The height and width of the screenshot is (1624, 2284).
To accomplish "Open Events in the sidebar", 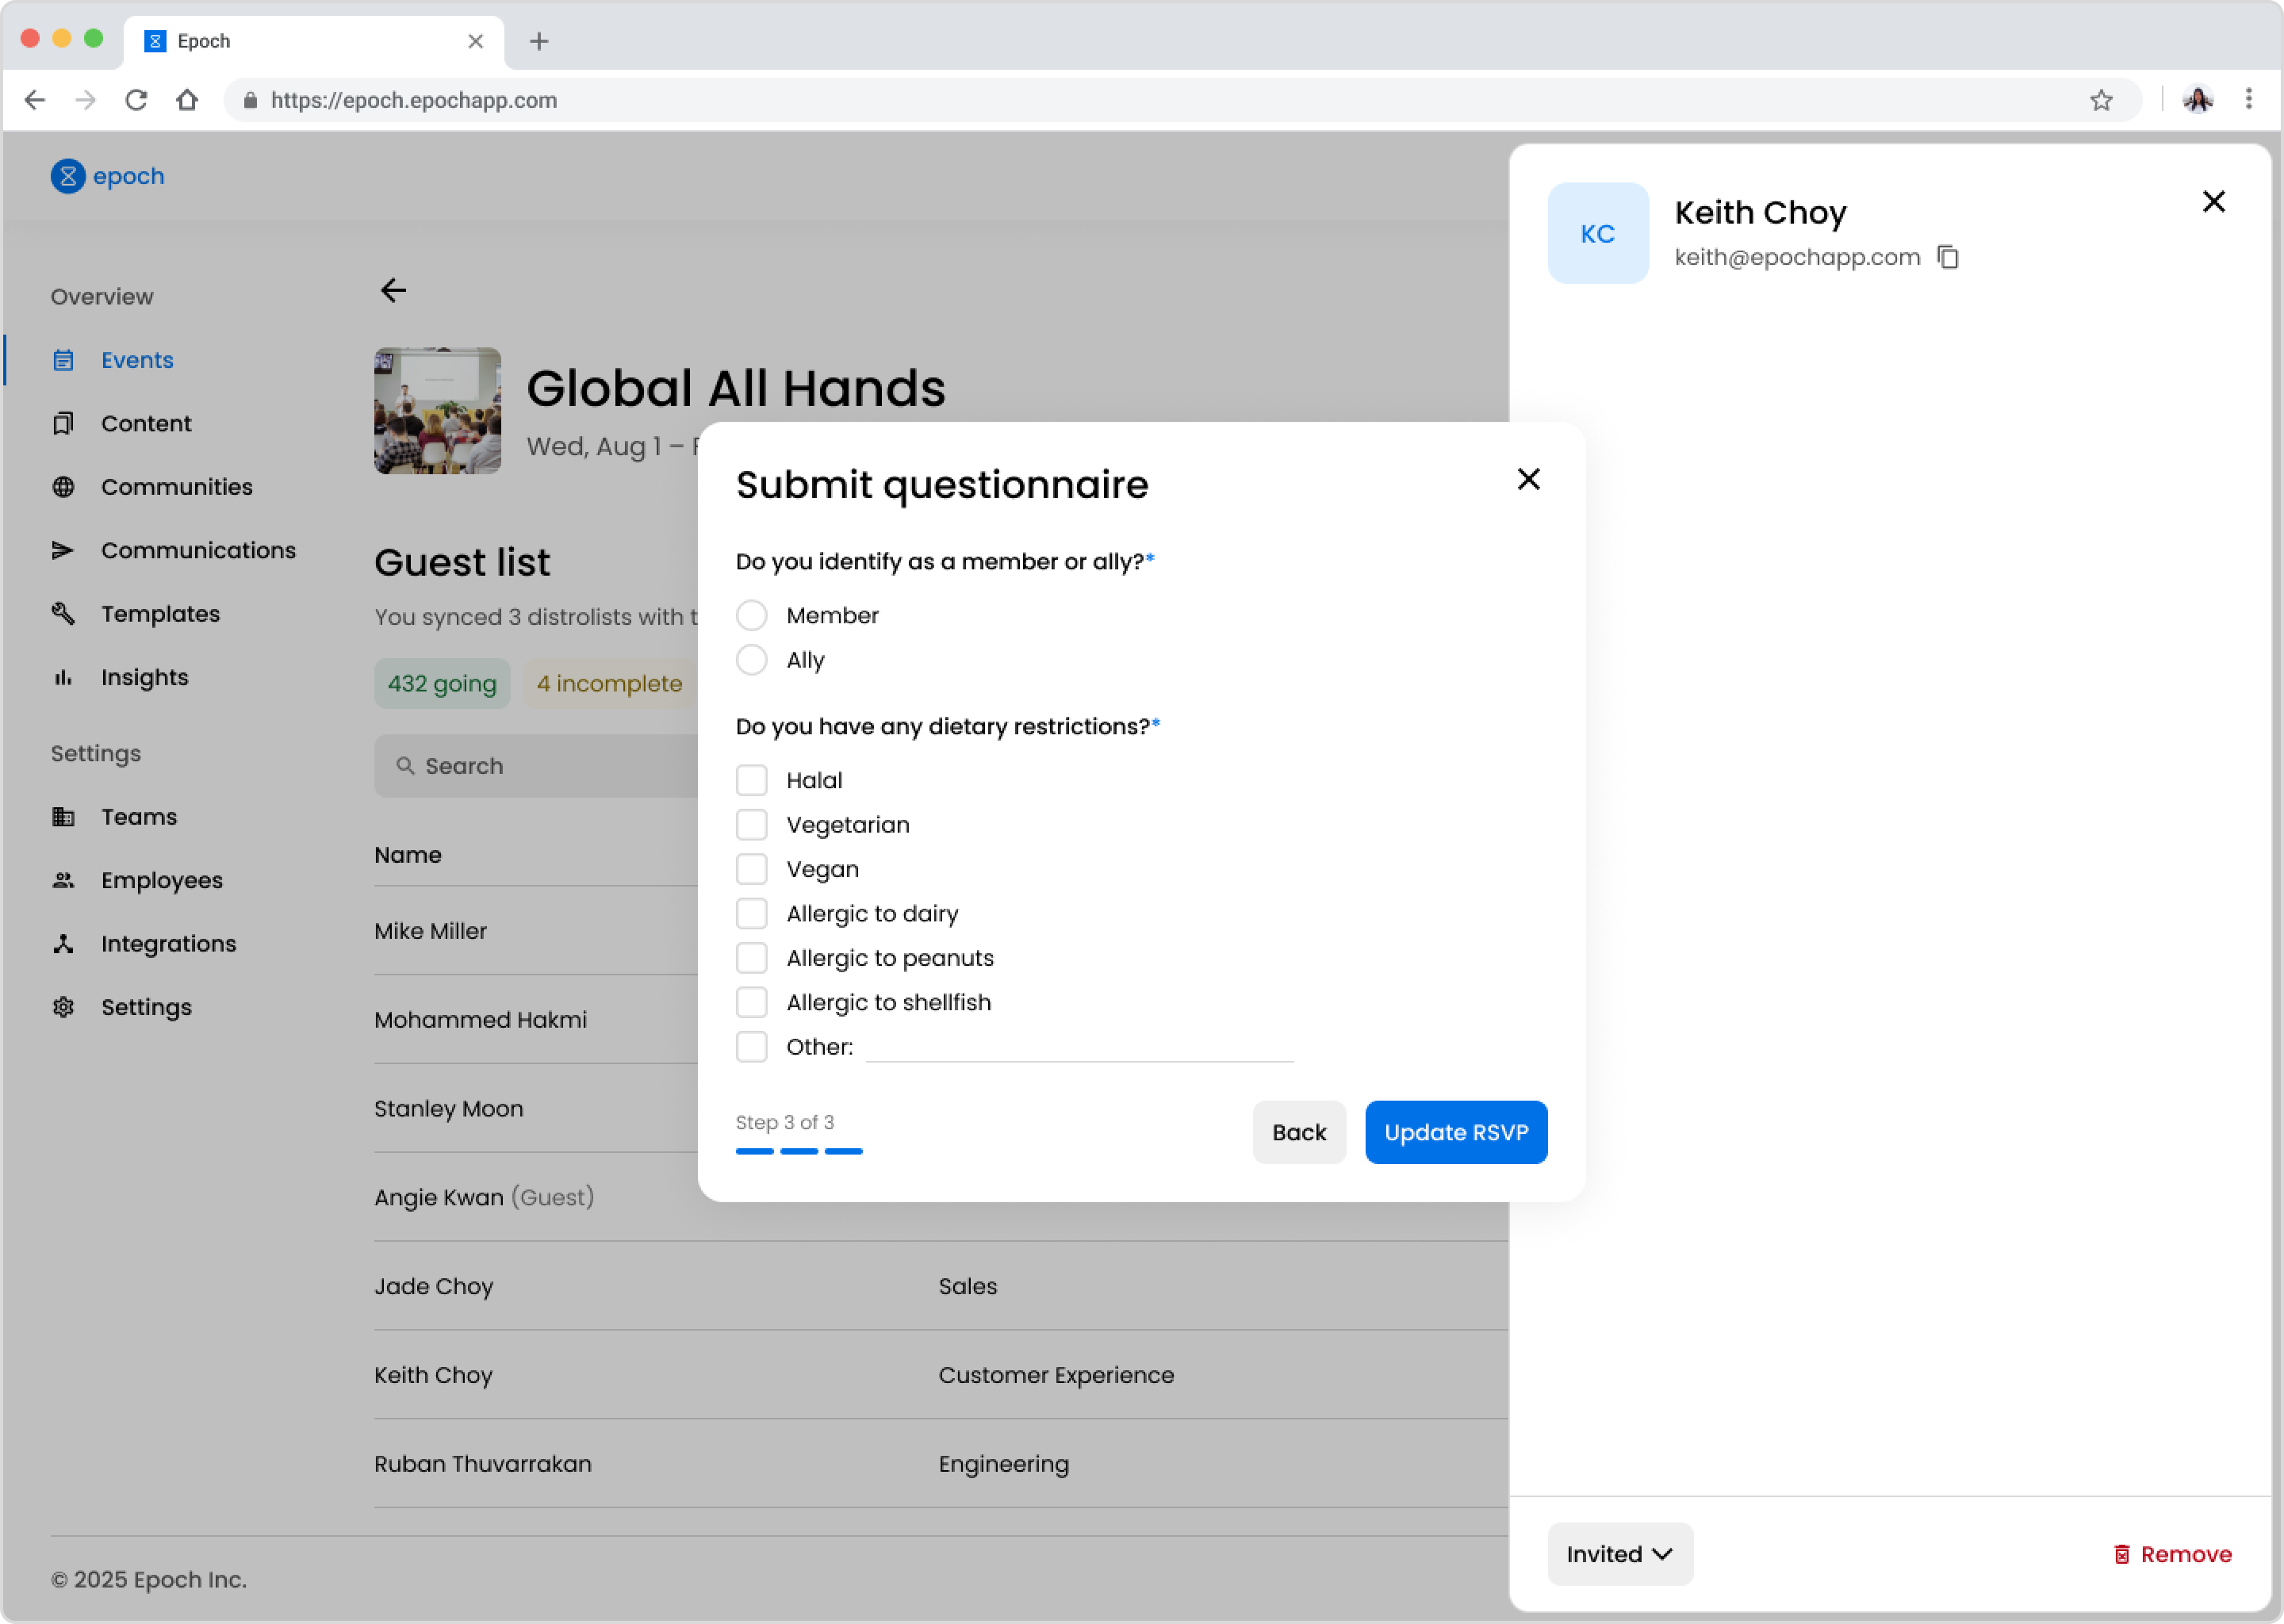I will [x=137, y=360].
